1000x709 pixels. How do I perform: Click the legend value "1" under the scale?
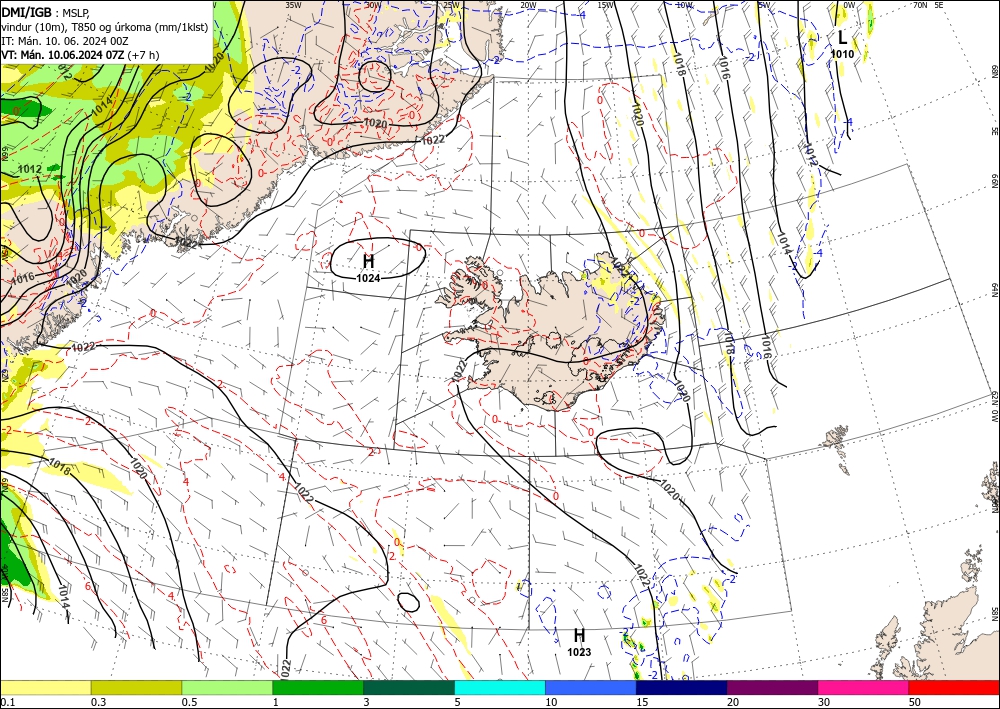click(275, 702)
